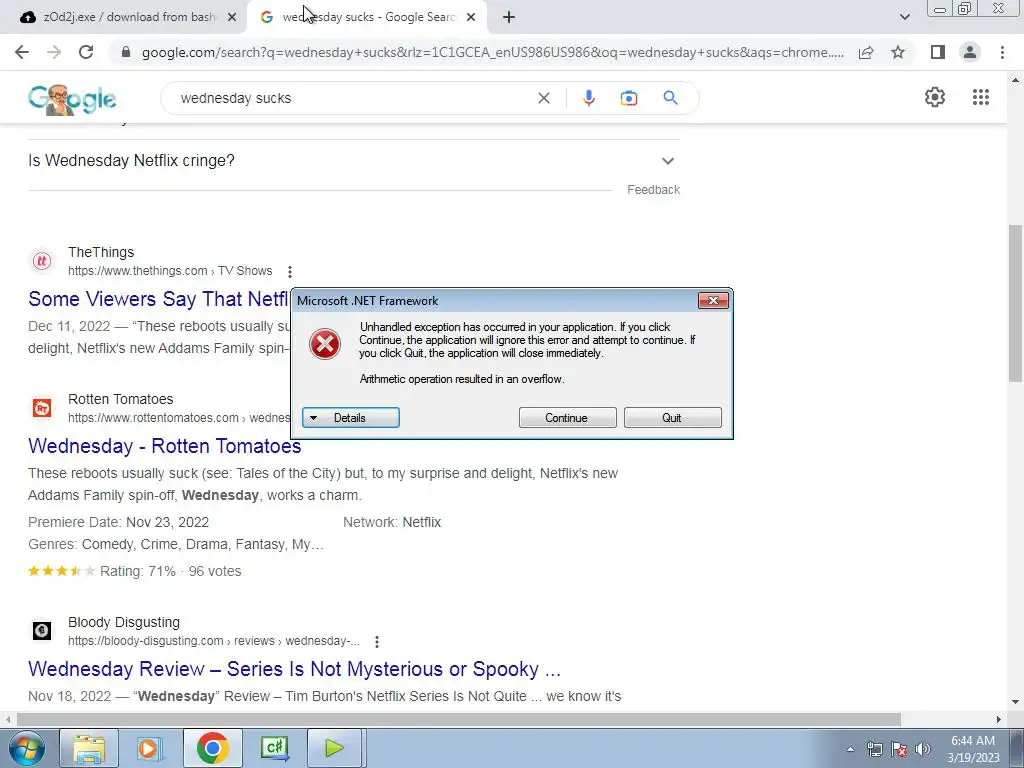Expand the error dialog Details

point(351,418)
